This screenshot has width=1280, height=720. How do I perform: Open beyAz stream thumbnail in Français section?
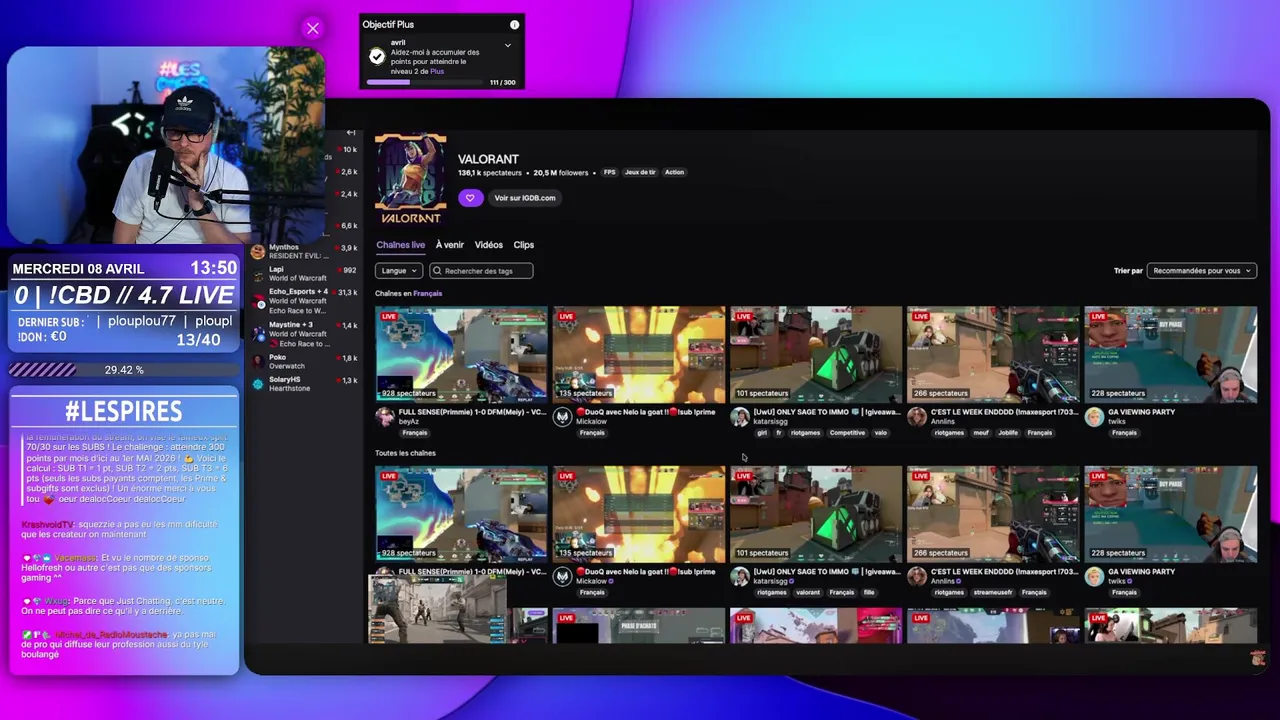tap(461, 354)
